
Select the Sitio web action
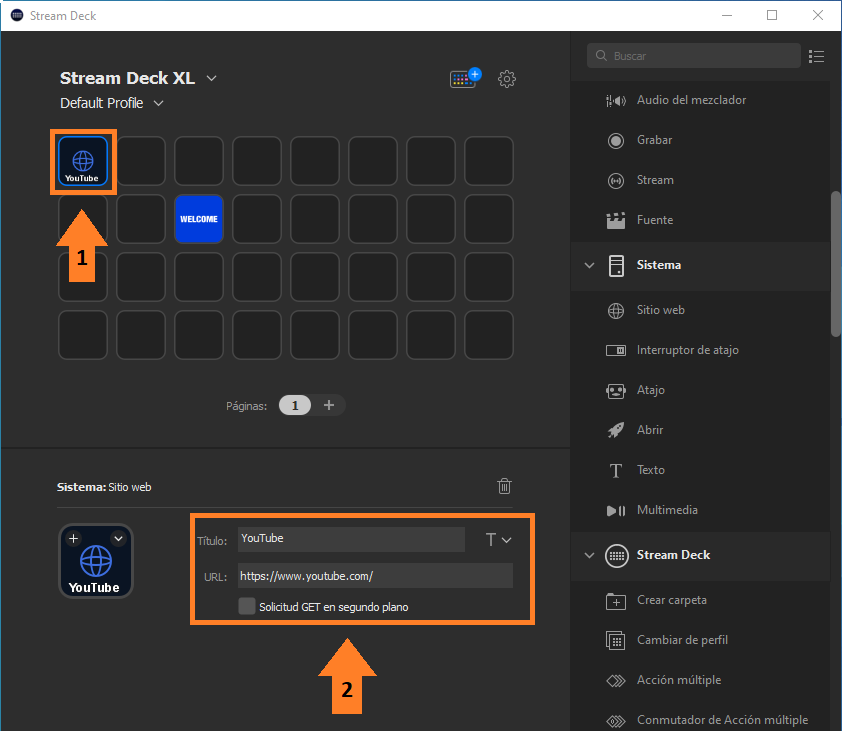click(660, 310)
